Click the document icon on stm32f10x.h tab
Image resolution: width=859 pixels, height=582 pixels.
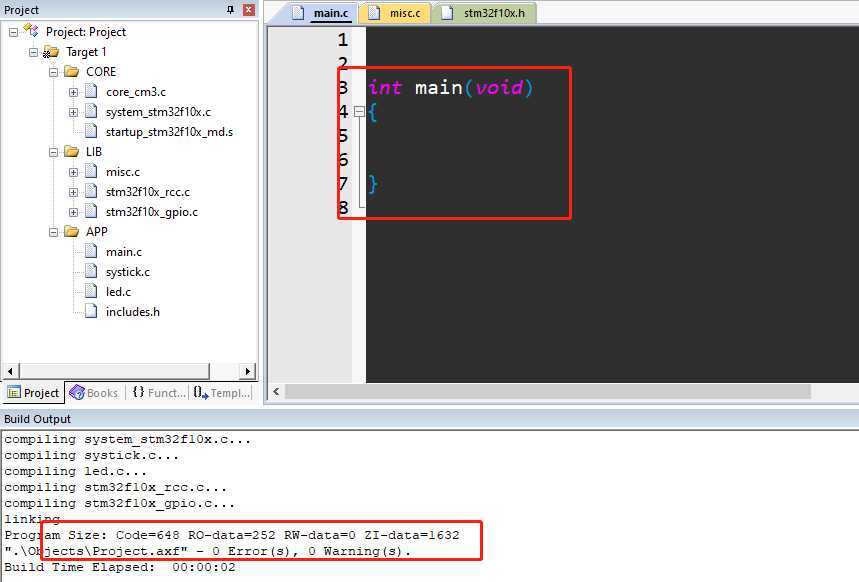(447, 13)
